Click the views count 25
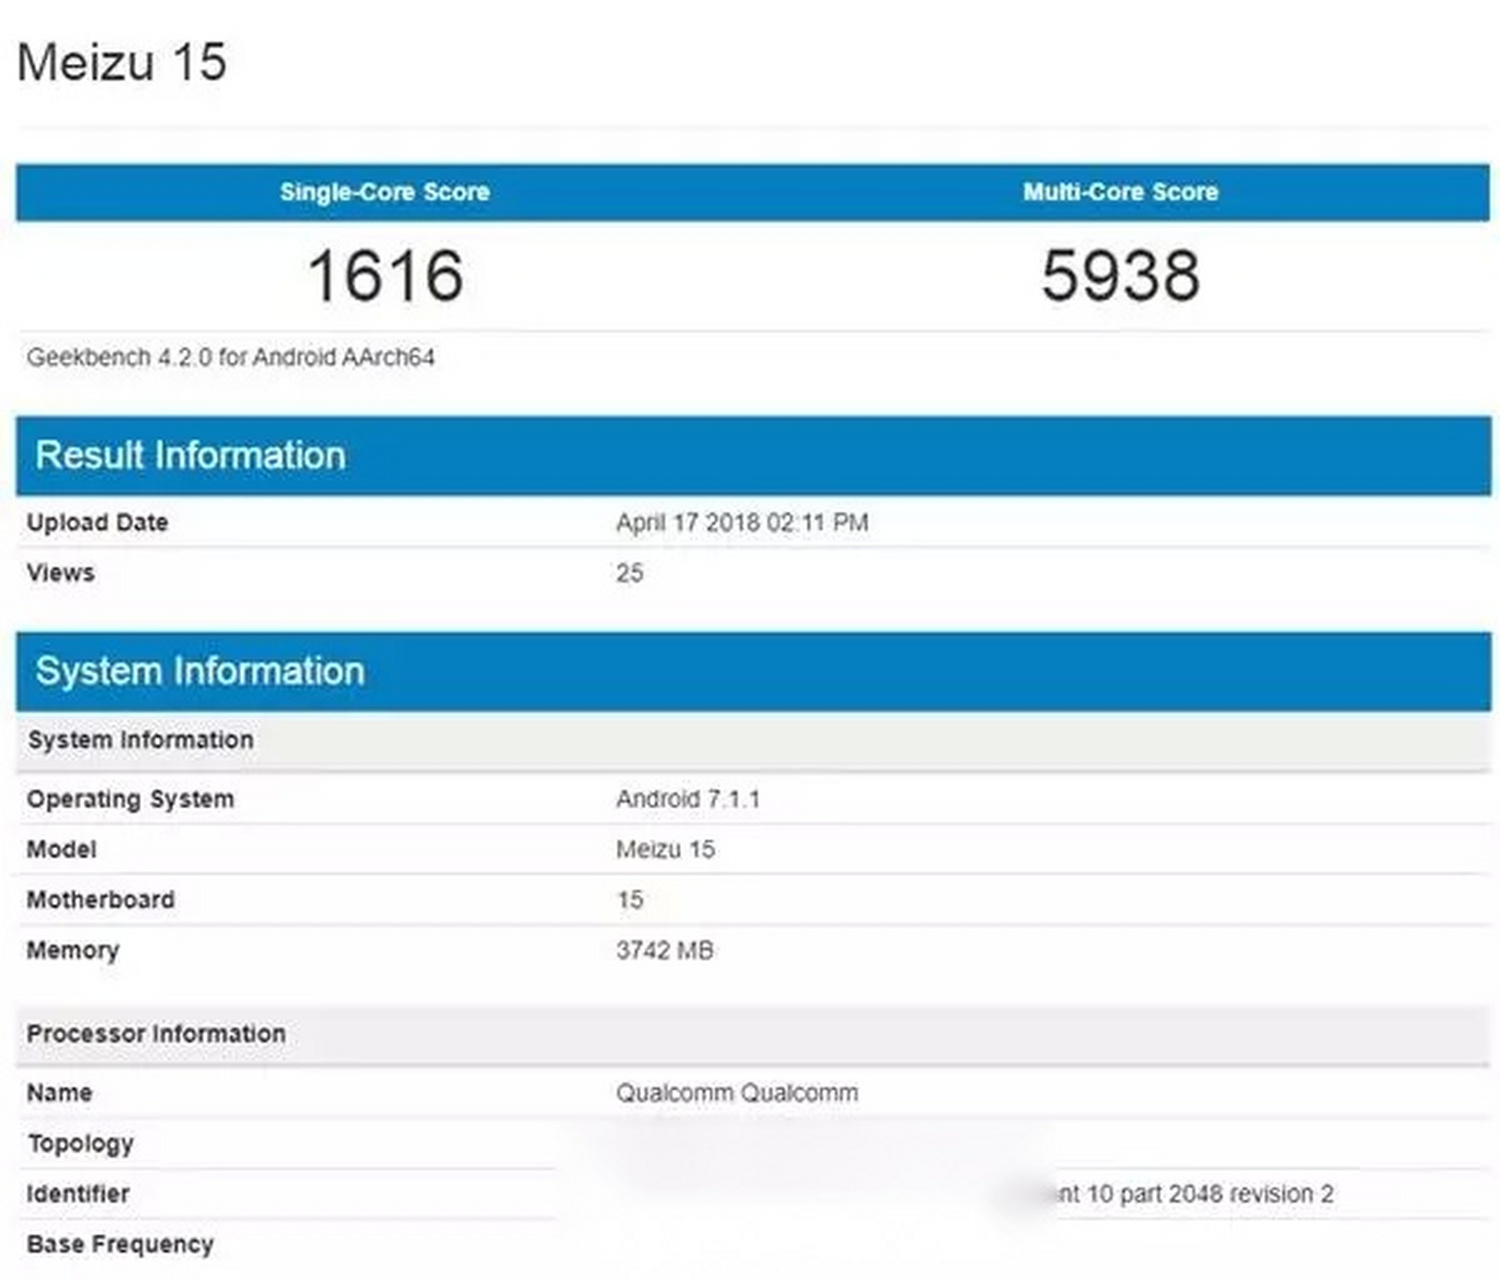Viewport: 1500px width, 1280px height. pyautogui.click(x=630, y=573)
